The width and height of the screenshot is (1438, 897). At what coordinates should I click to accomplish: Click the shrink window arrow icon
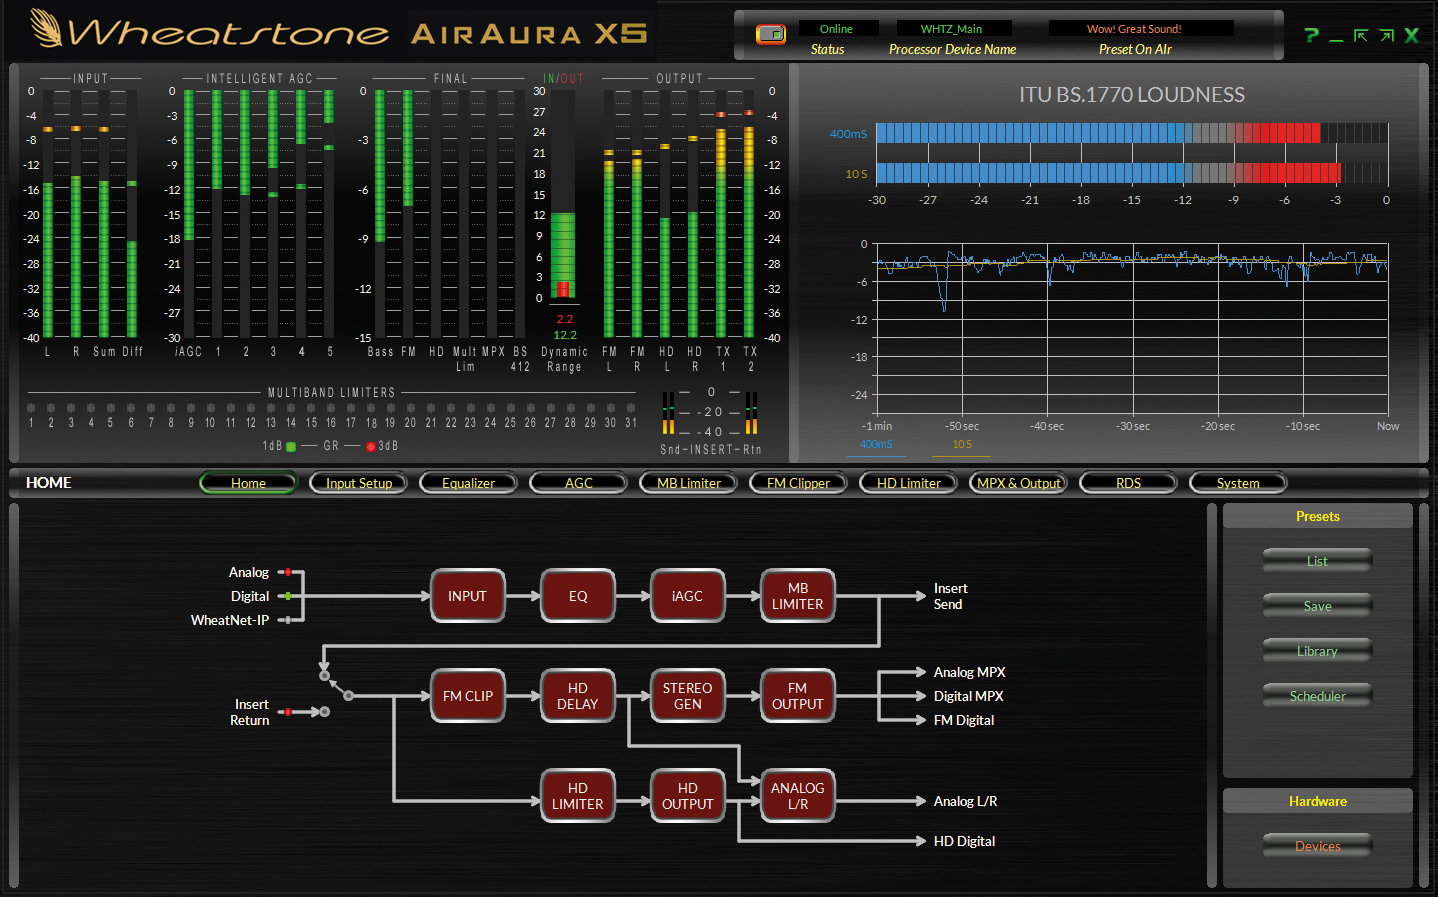coord(1361,35)
